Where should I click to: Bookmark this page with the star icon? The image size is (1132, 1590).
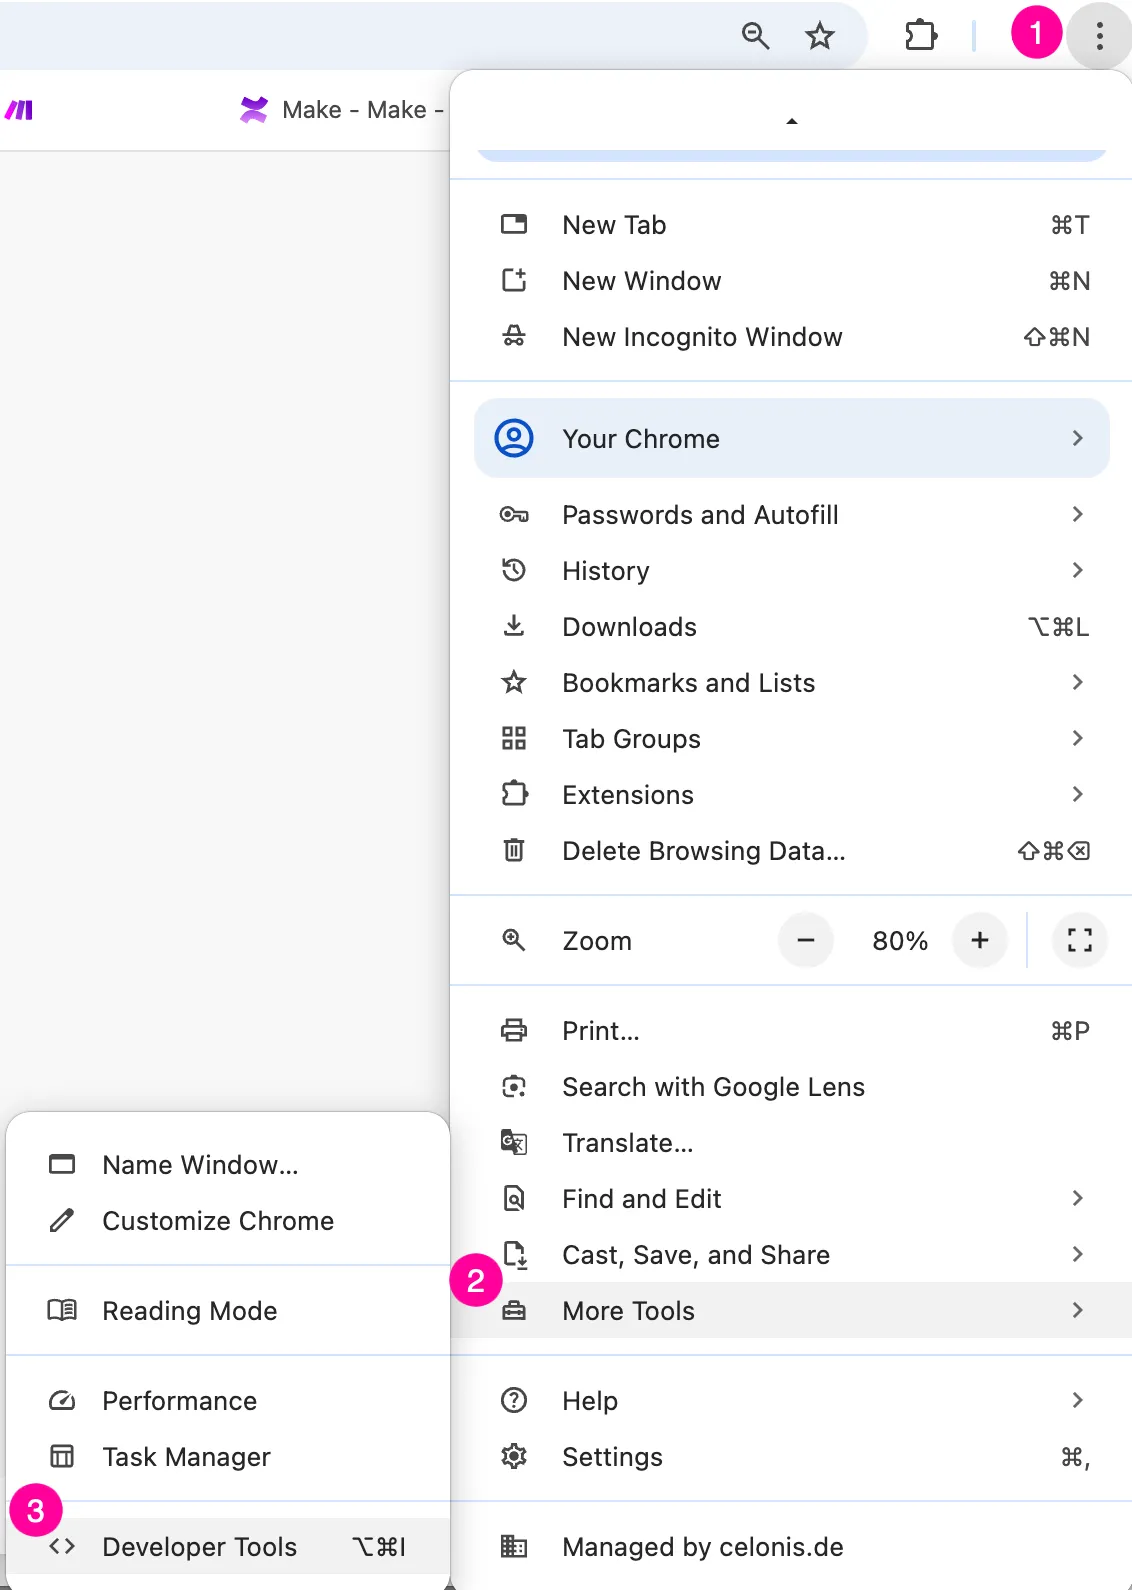point(820,36)
